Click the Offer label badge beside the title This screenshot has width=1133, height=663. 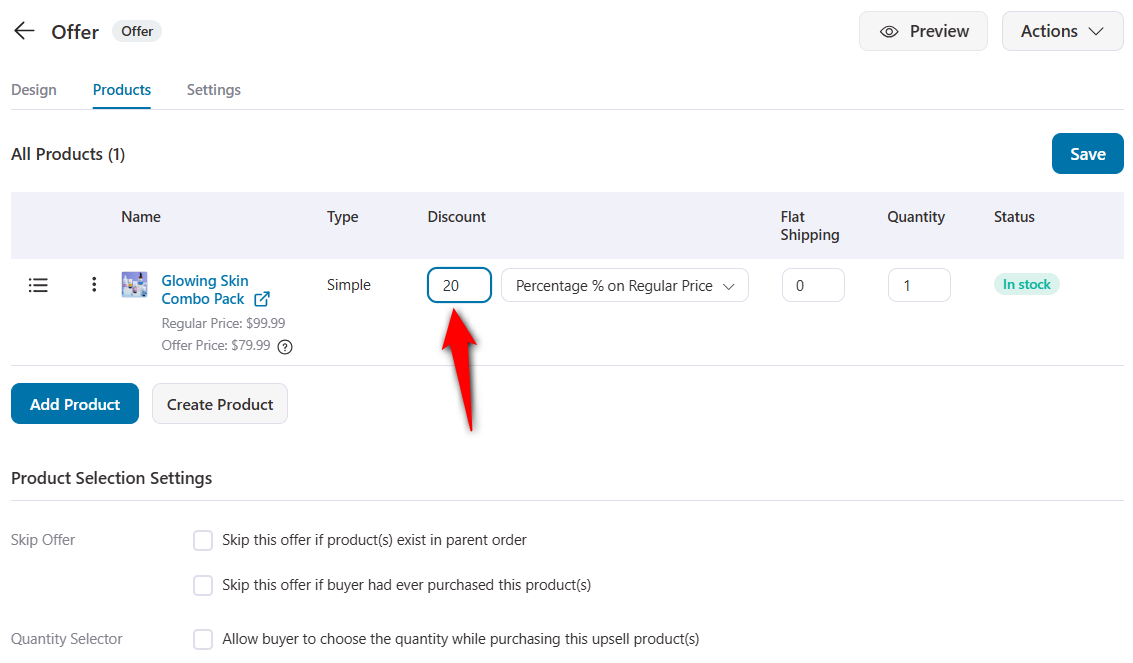click(x=137, y=31)
